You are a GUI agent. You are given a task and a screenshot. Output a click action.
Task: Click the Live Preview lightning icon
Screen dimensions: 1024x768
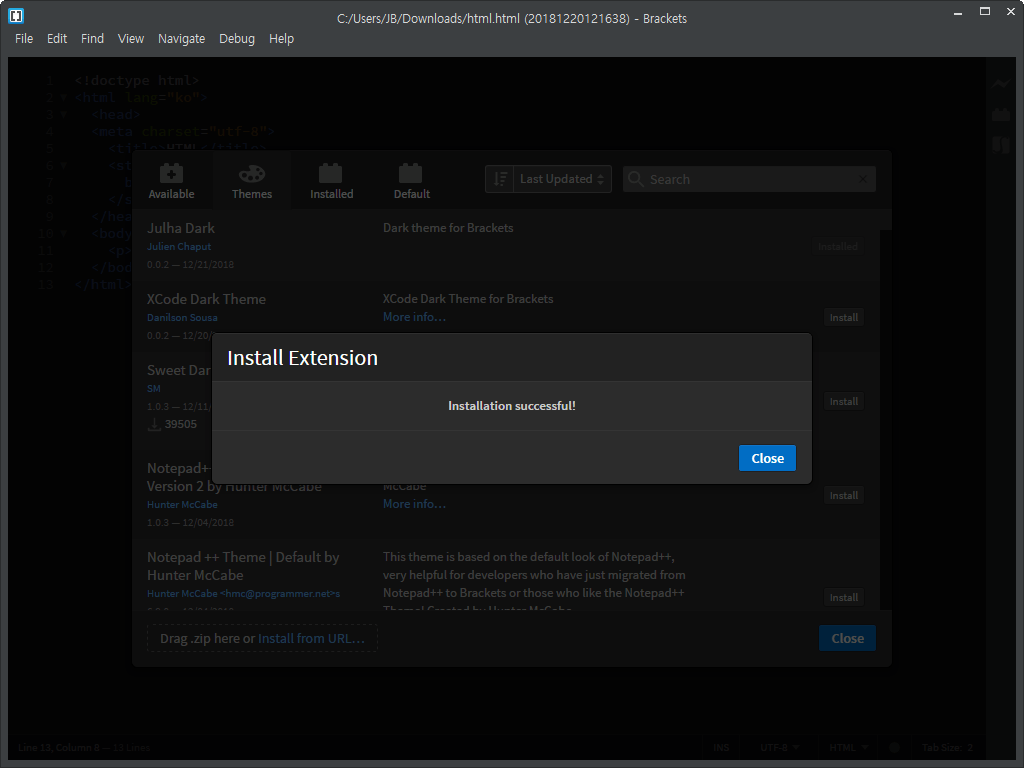click(1000, 84)
